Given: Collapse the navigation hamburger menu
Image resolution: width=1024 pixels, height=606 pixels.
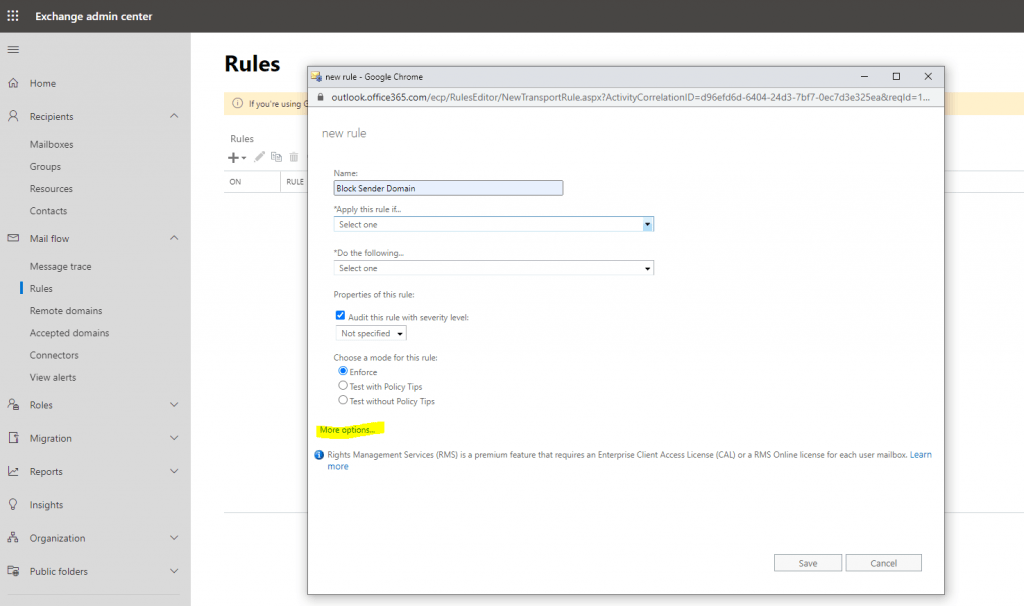Looking at the screenshot, I should [13, 50].
